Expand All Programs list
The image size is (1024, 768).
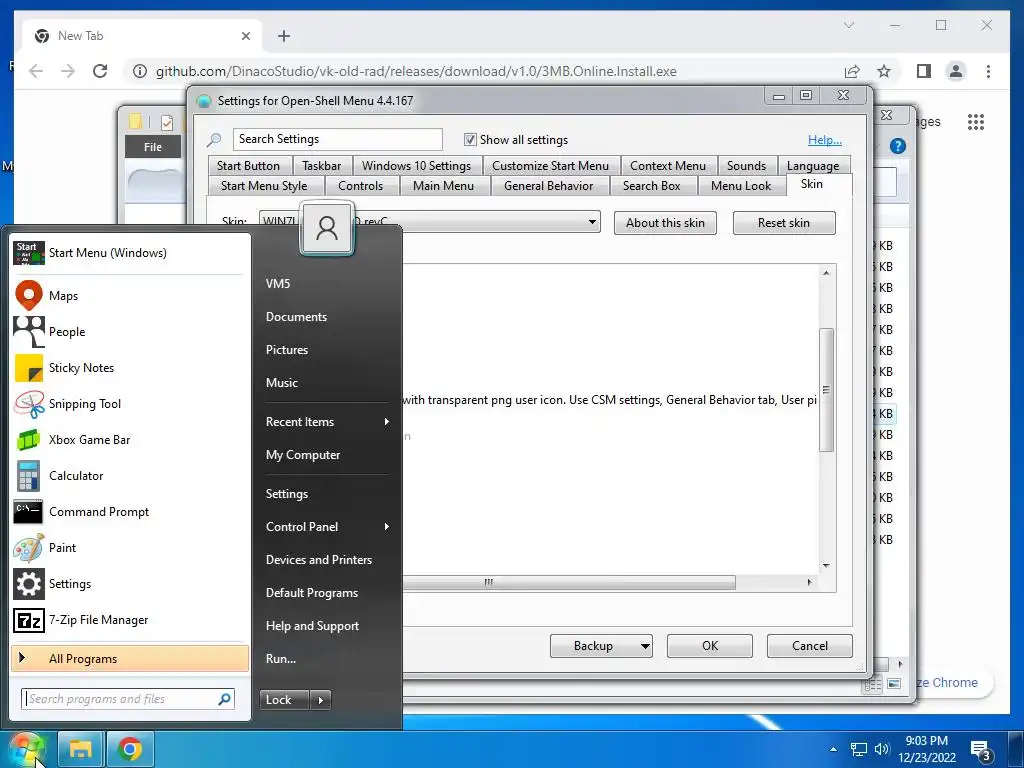click(130, 658)
